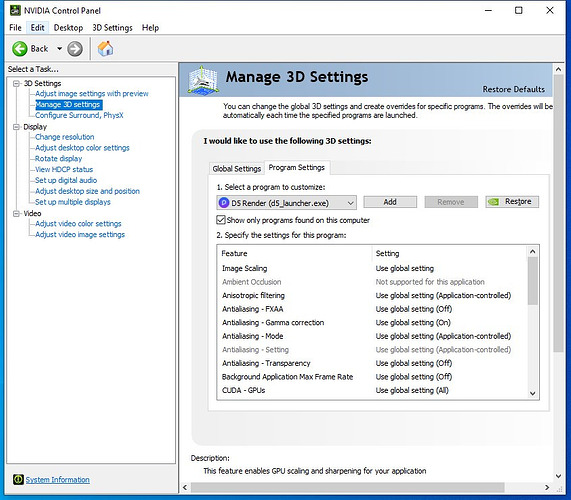The image size is (571, 500).
Task: Click the NVIDIA logo on the Restore button
Action: [493, 202]
